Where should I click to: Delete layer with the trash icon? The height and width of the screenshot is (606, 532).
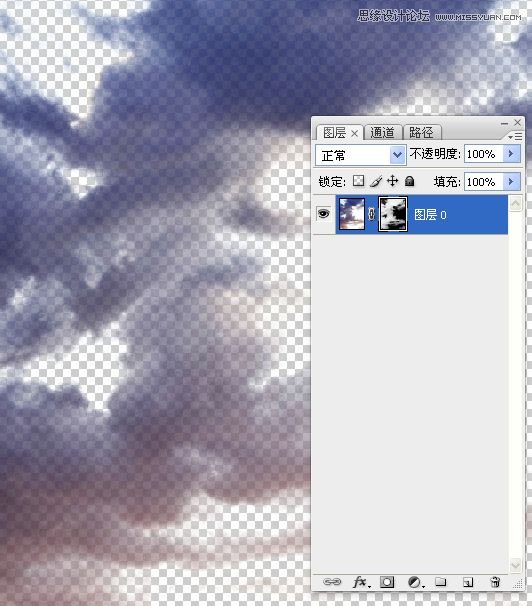(x=495, y=582)
